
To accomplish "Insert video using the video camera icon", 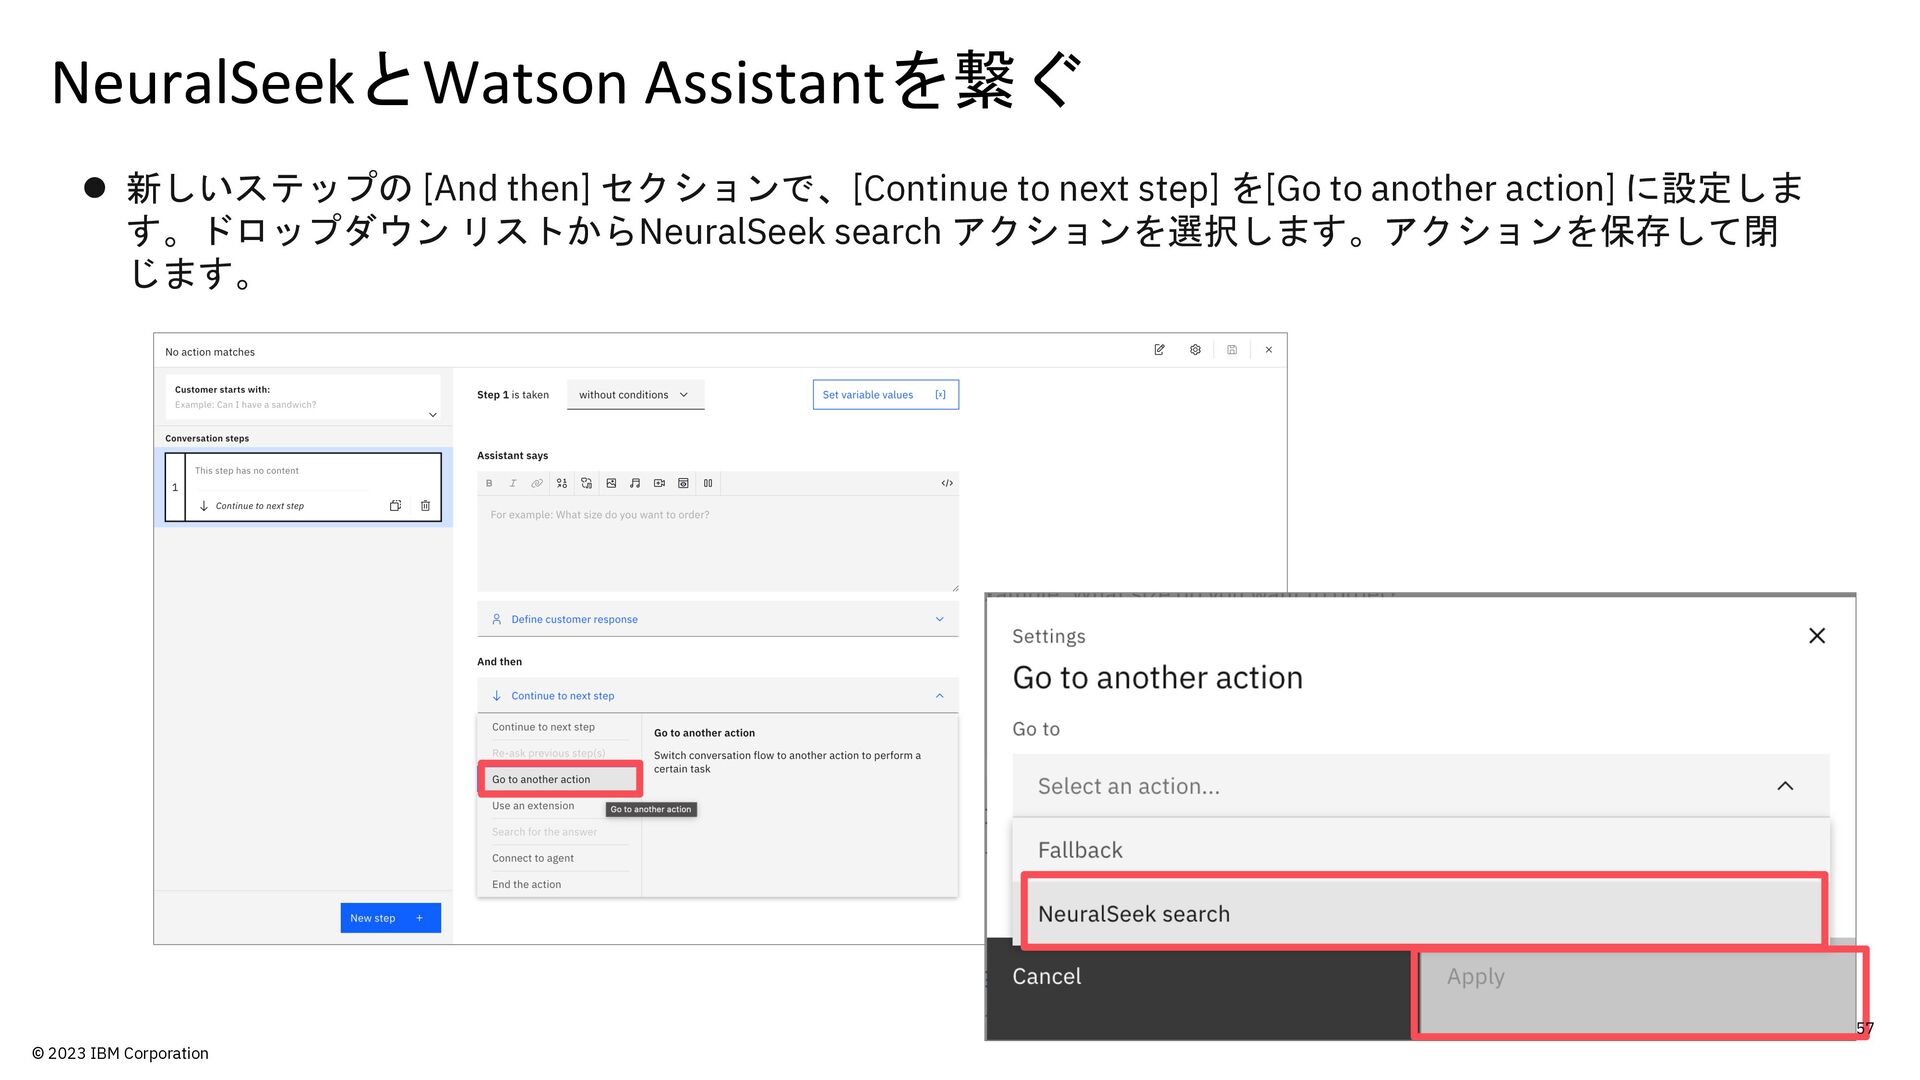I will click(x=659, y=483).
